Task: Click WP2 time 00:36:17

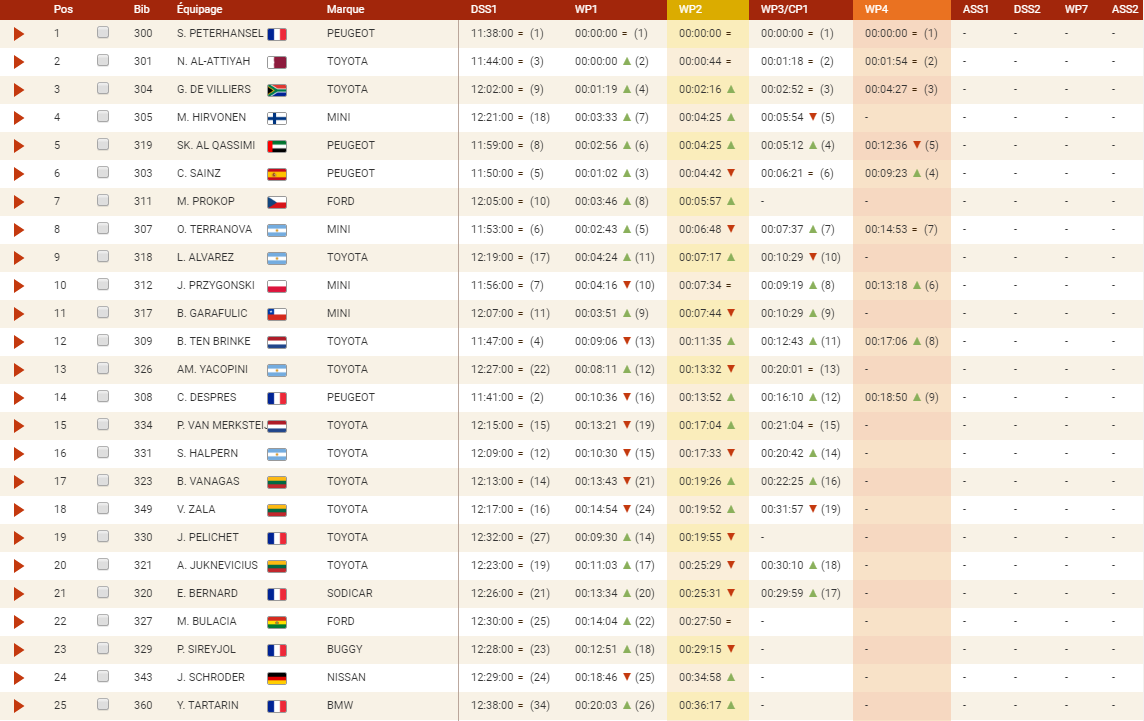Action: pyautogui.click(x=700, y=706)
